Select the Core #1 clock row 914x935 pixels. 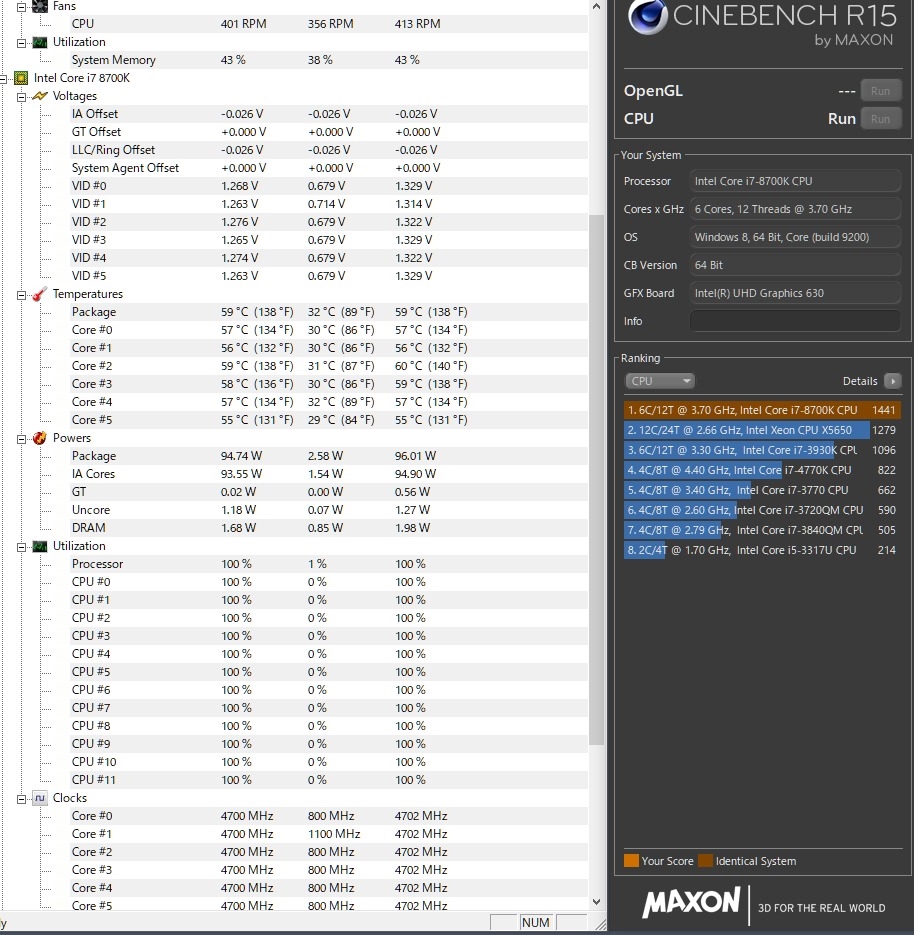(329, 834)
